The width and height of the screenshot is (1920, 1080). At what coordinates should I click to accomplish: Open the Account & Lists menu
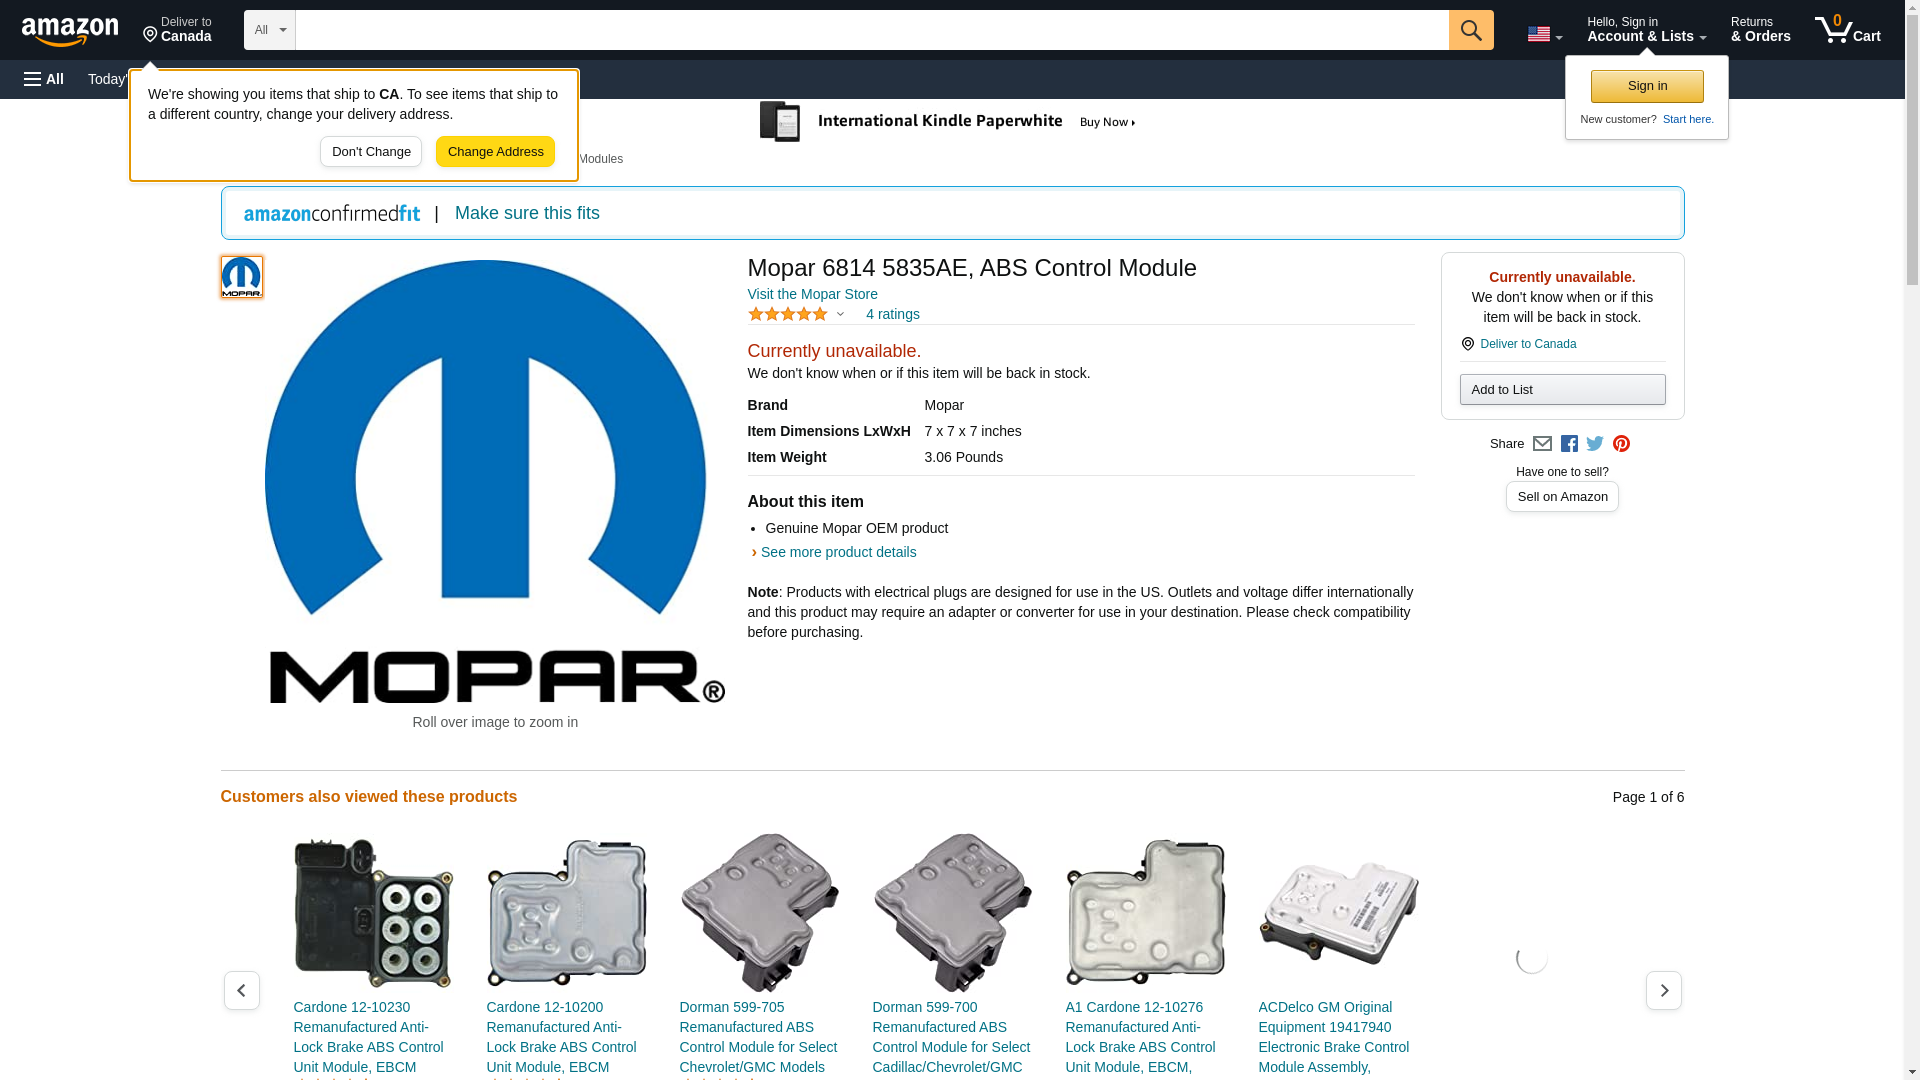click(x=1646, y=30)
